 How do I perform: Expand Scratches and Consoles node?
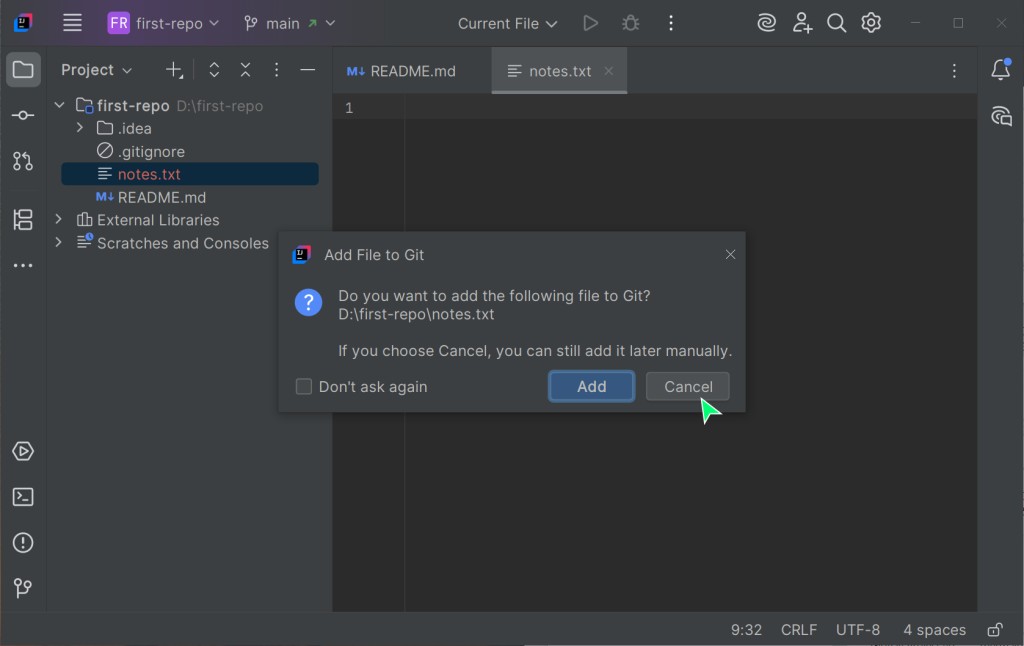click(58, 242)
